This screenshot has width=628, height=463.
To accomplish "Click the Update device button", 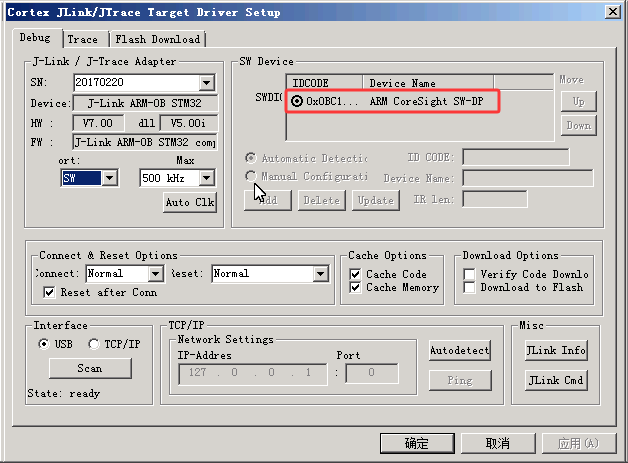I will 376,200.
